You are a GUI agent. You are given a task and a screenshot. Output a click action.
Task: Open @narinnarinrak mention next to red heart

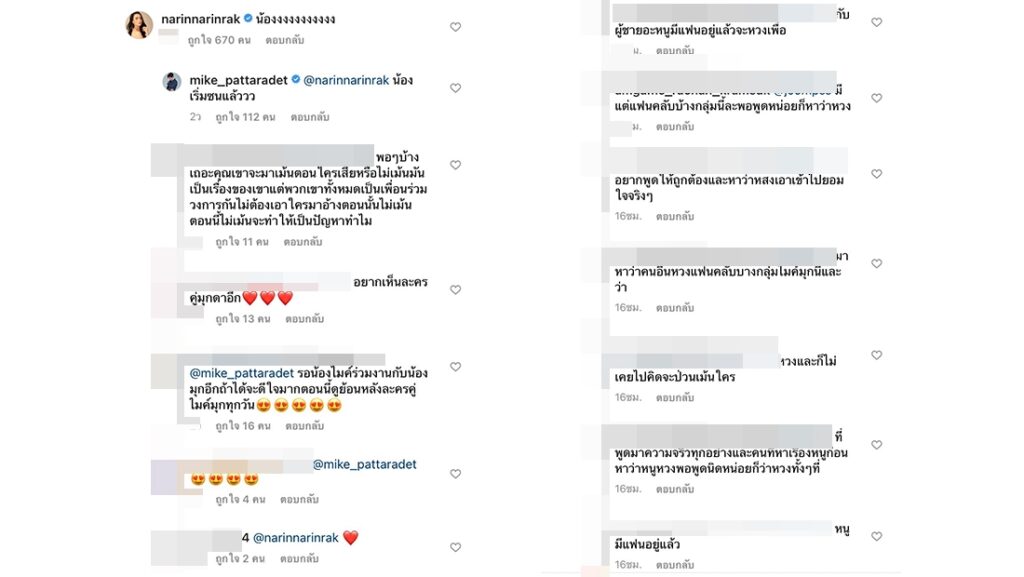[x=296, y=538]
